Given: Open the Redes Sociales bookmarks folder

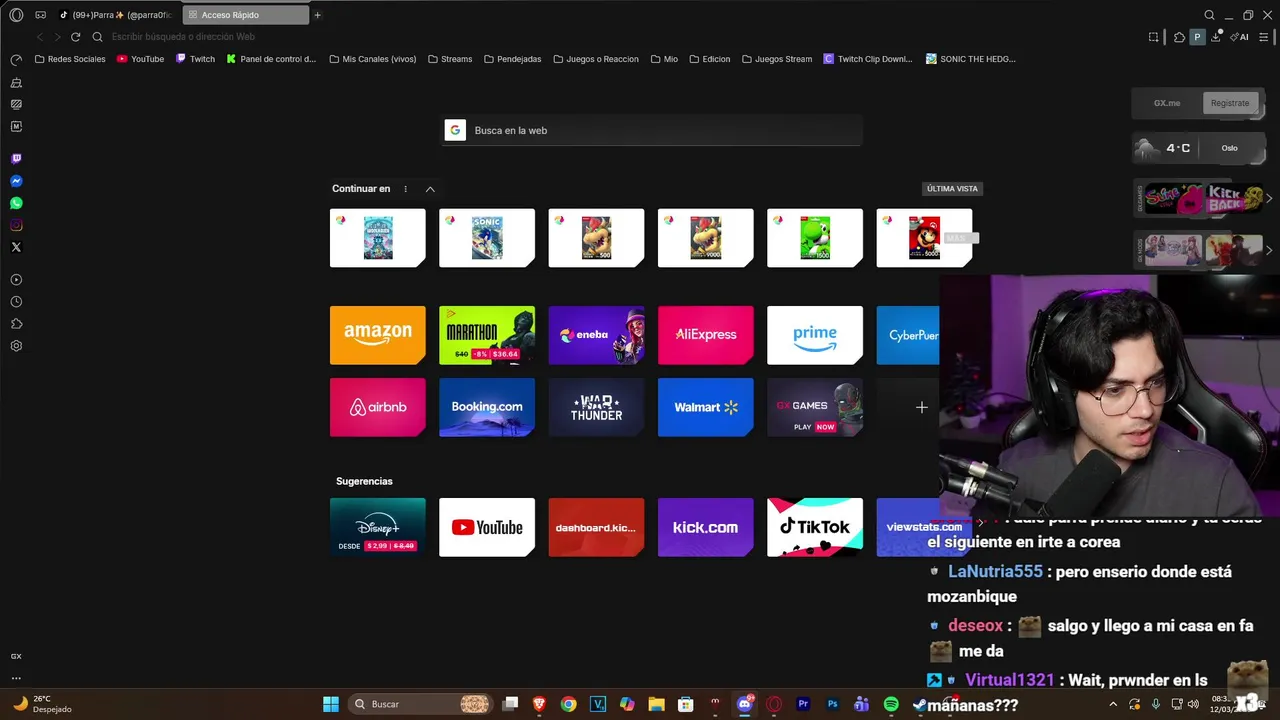Looking at the screenshot, I should (x=70, y=59).
